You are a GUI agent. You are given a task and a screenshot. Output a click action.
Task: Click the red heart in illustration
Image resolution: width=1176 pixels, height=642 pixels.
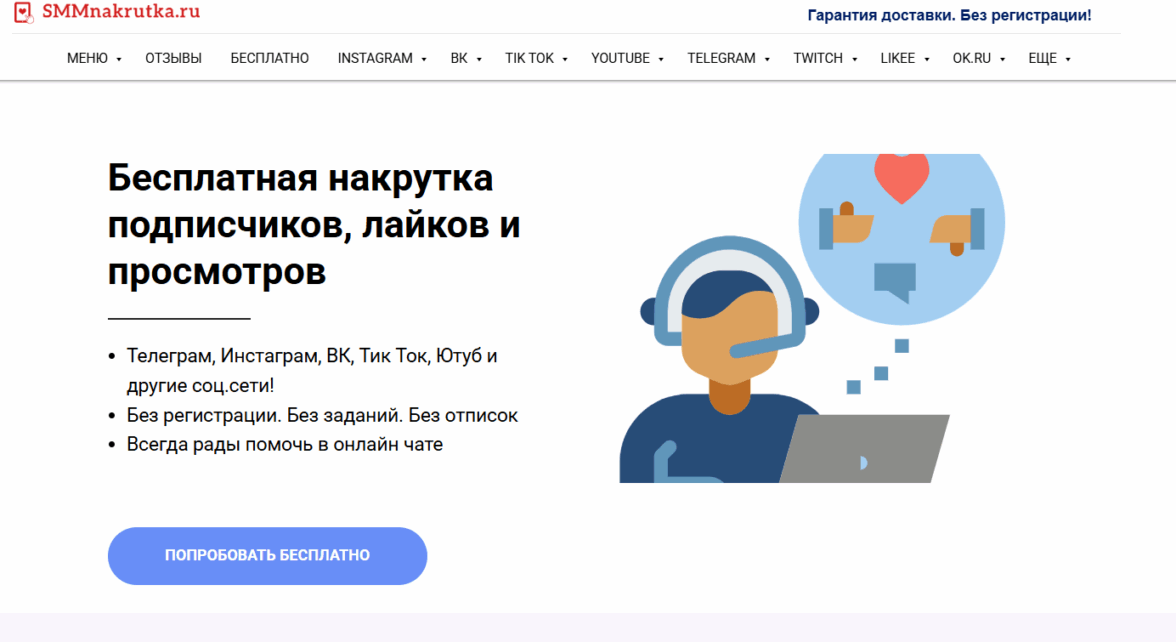click(x=902, y=178)
